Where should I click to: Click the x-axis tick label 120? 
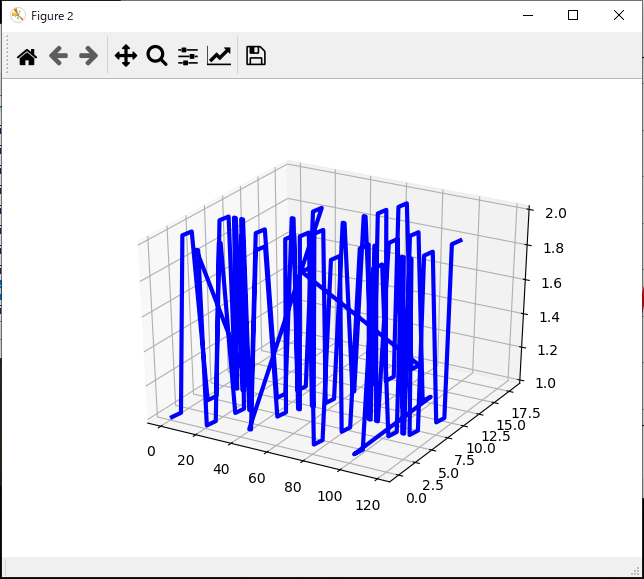[x=368, y=505]
